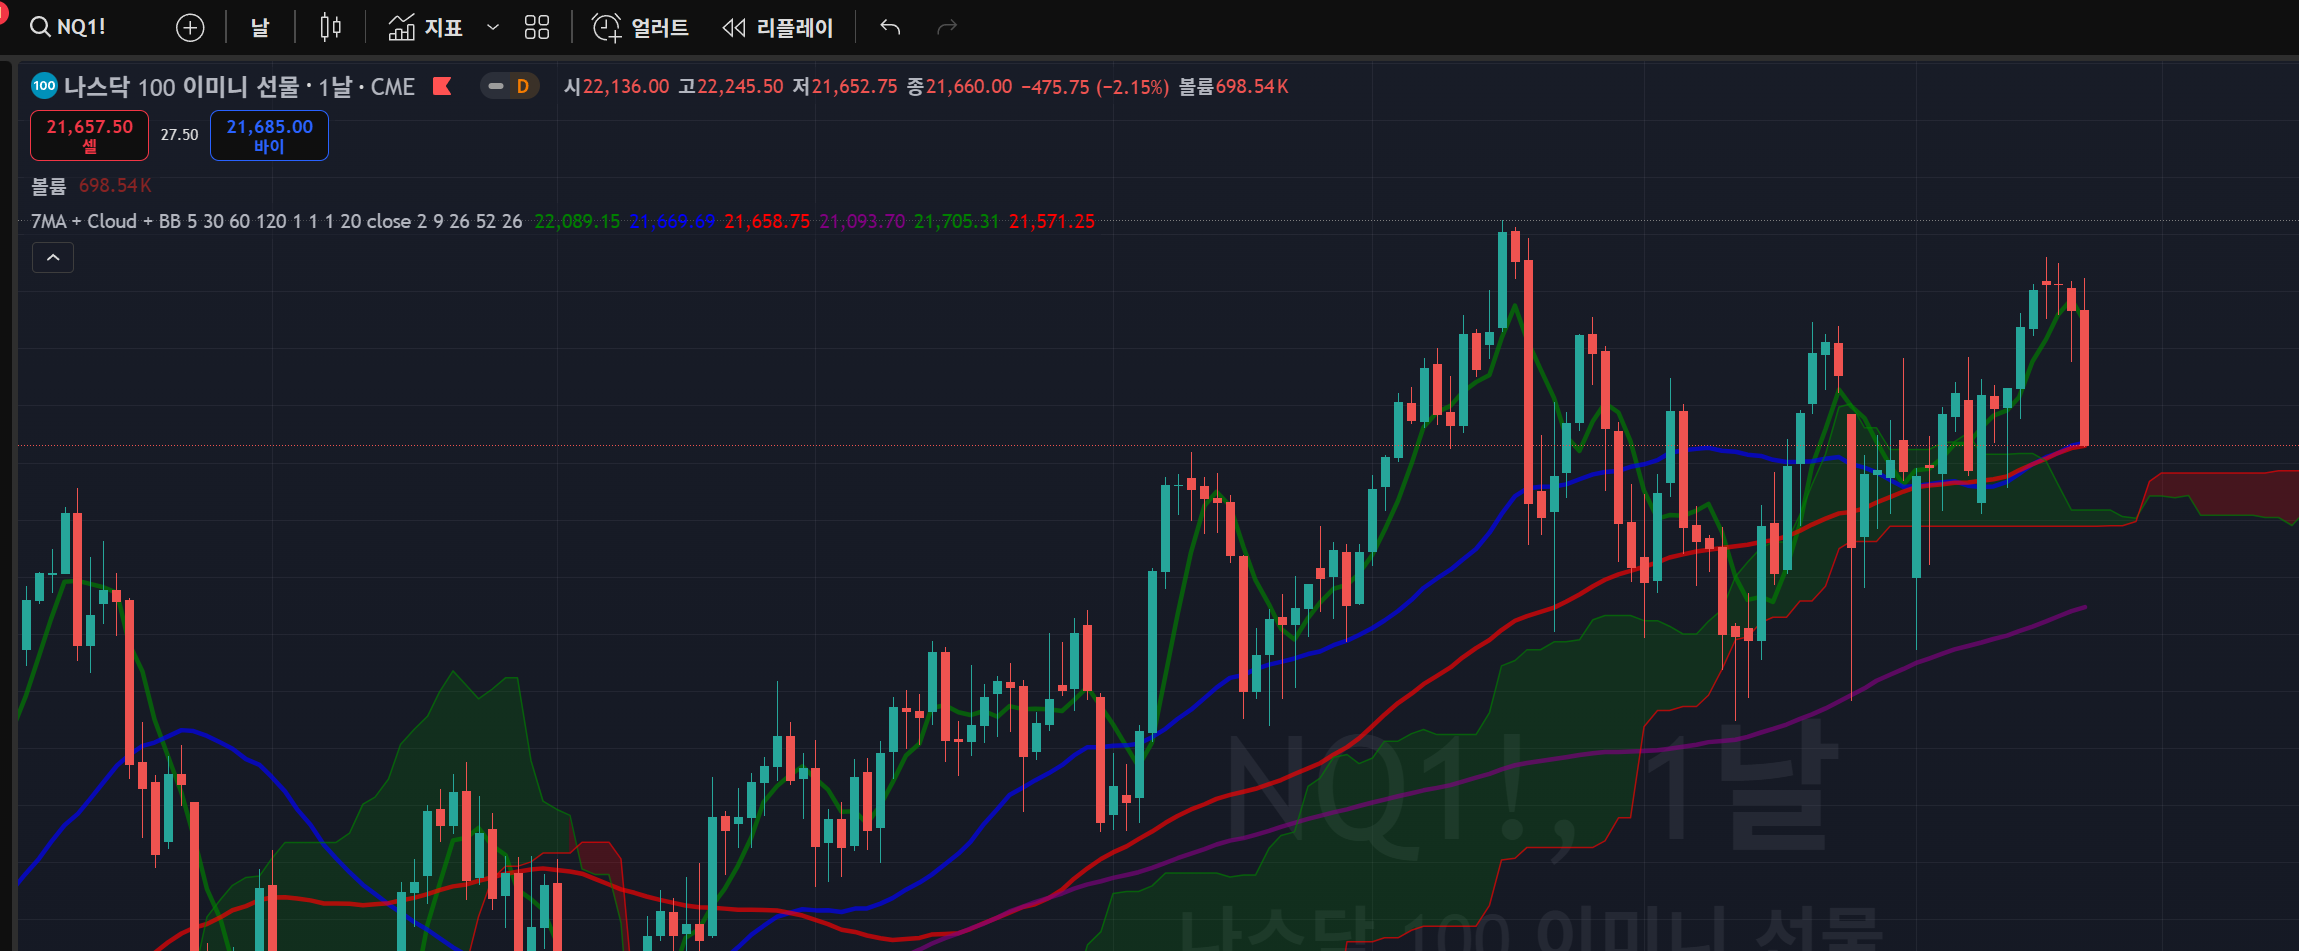Click the 나스닥 100 이미니 선물 chart title
2299x951 pixels.
[x=181, y=87]
